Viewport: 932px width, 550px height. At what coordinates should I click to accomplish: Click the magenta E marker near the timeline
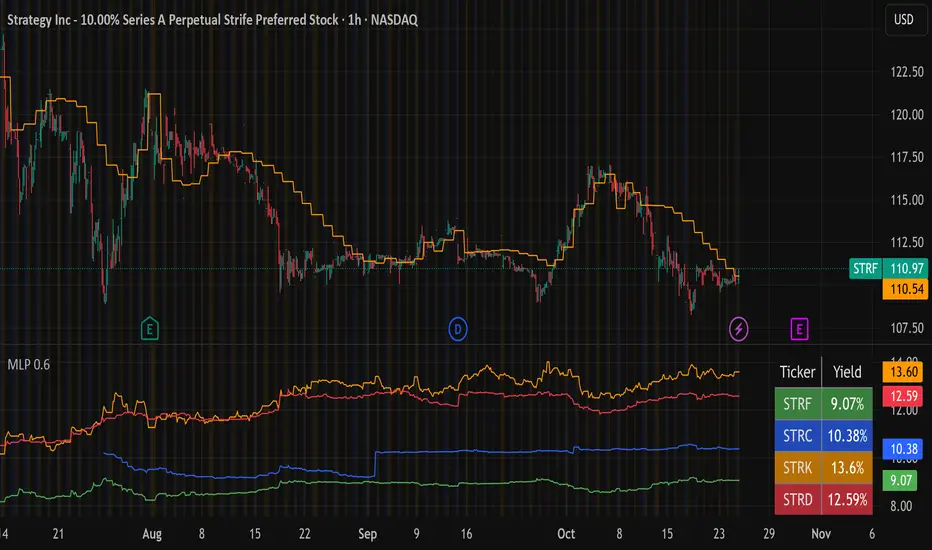pos(799,327)
